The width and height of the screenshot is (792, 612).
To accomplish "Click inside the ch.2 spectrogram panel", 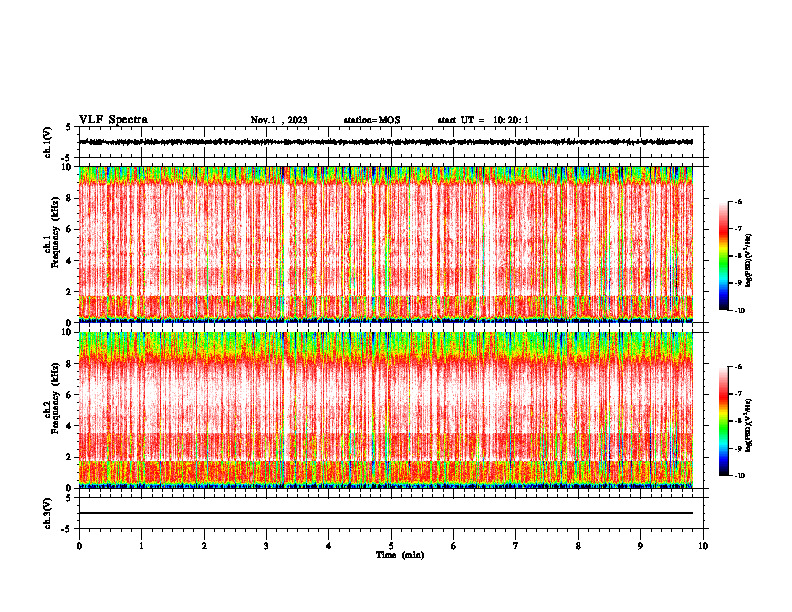I will point(386,410).
